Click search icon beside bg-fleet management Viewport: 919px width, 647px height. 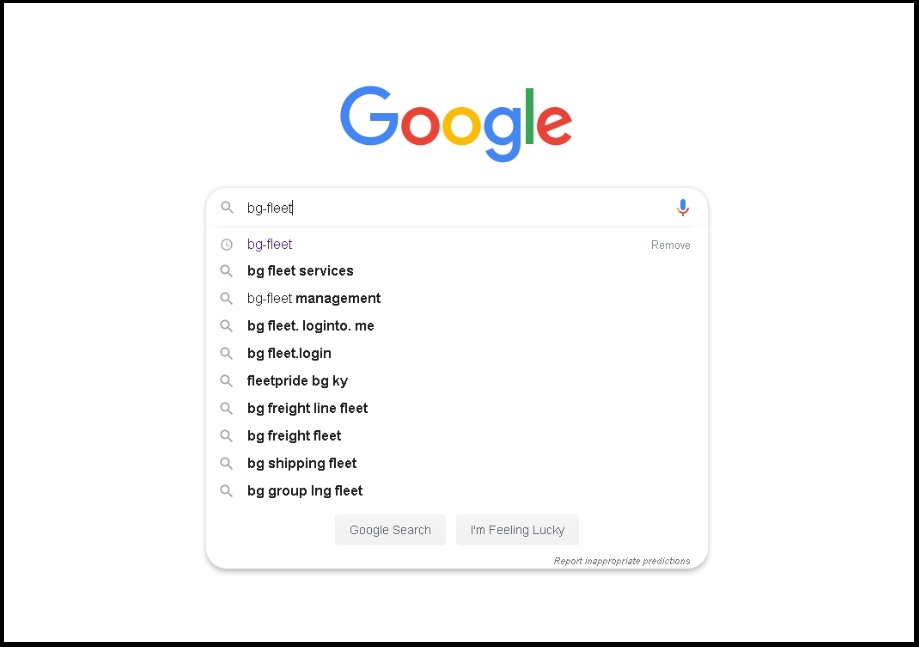(226, 298)
